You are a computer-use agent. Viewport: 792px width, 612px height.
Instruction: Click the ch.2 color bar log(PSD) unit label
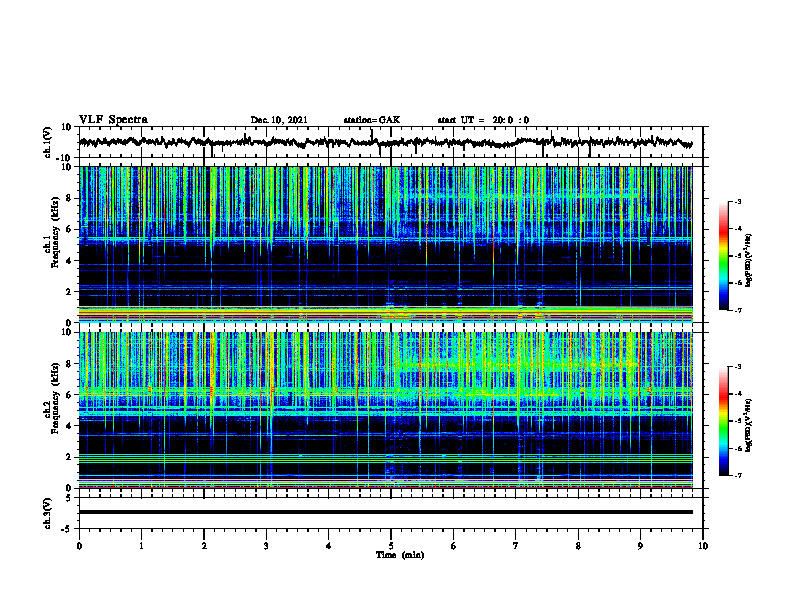[750, 426]
